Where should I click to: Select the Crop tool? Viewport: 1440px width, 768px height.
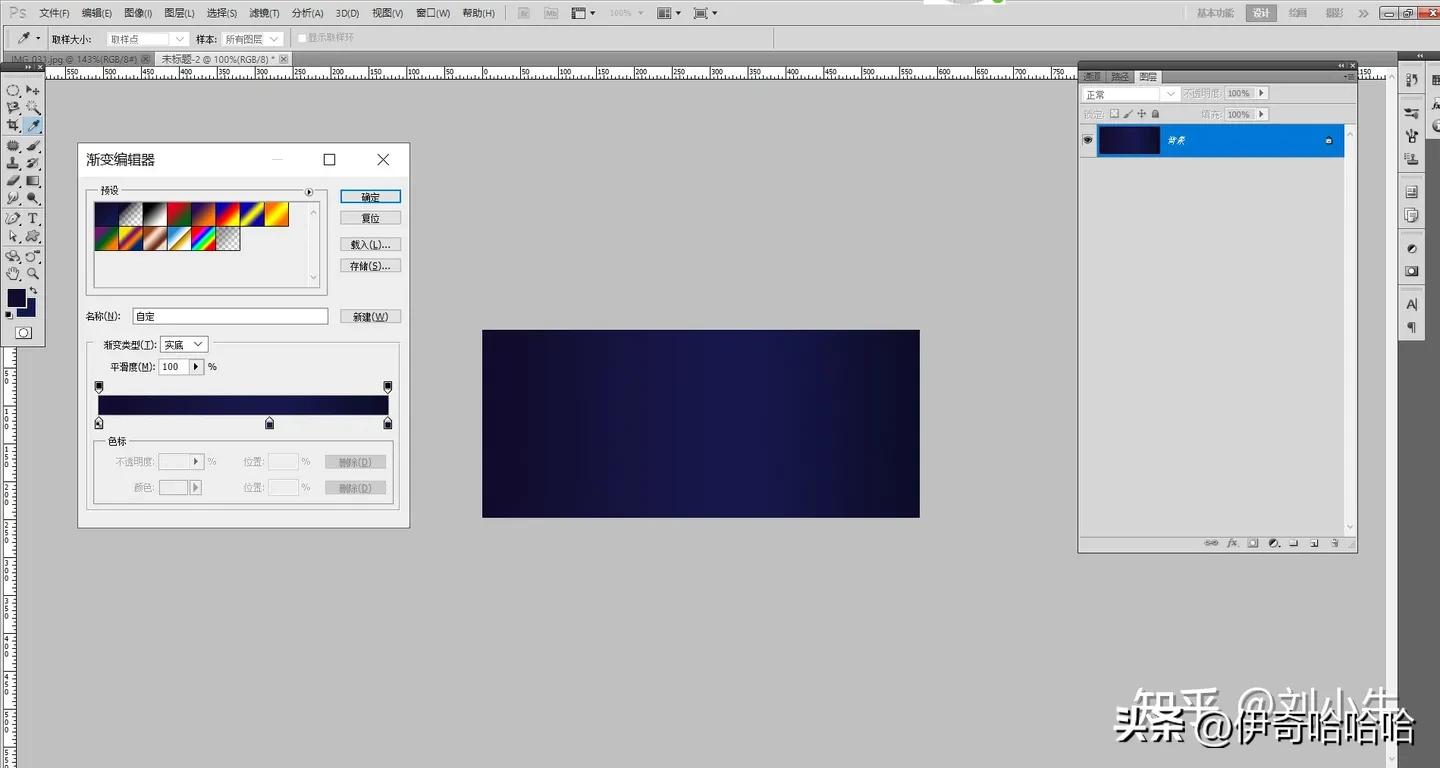tap(13, 125)
